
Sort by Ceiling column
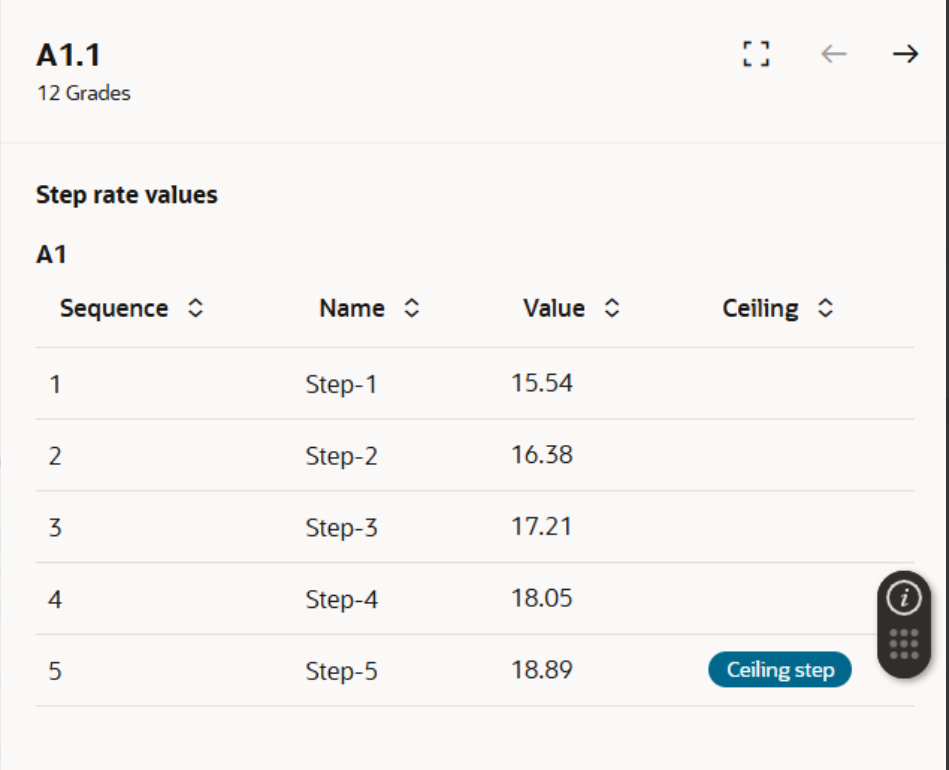[x=826, y=308]
